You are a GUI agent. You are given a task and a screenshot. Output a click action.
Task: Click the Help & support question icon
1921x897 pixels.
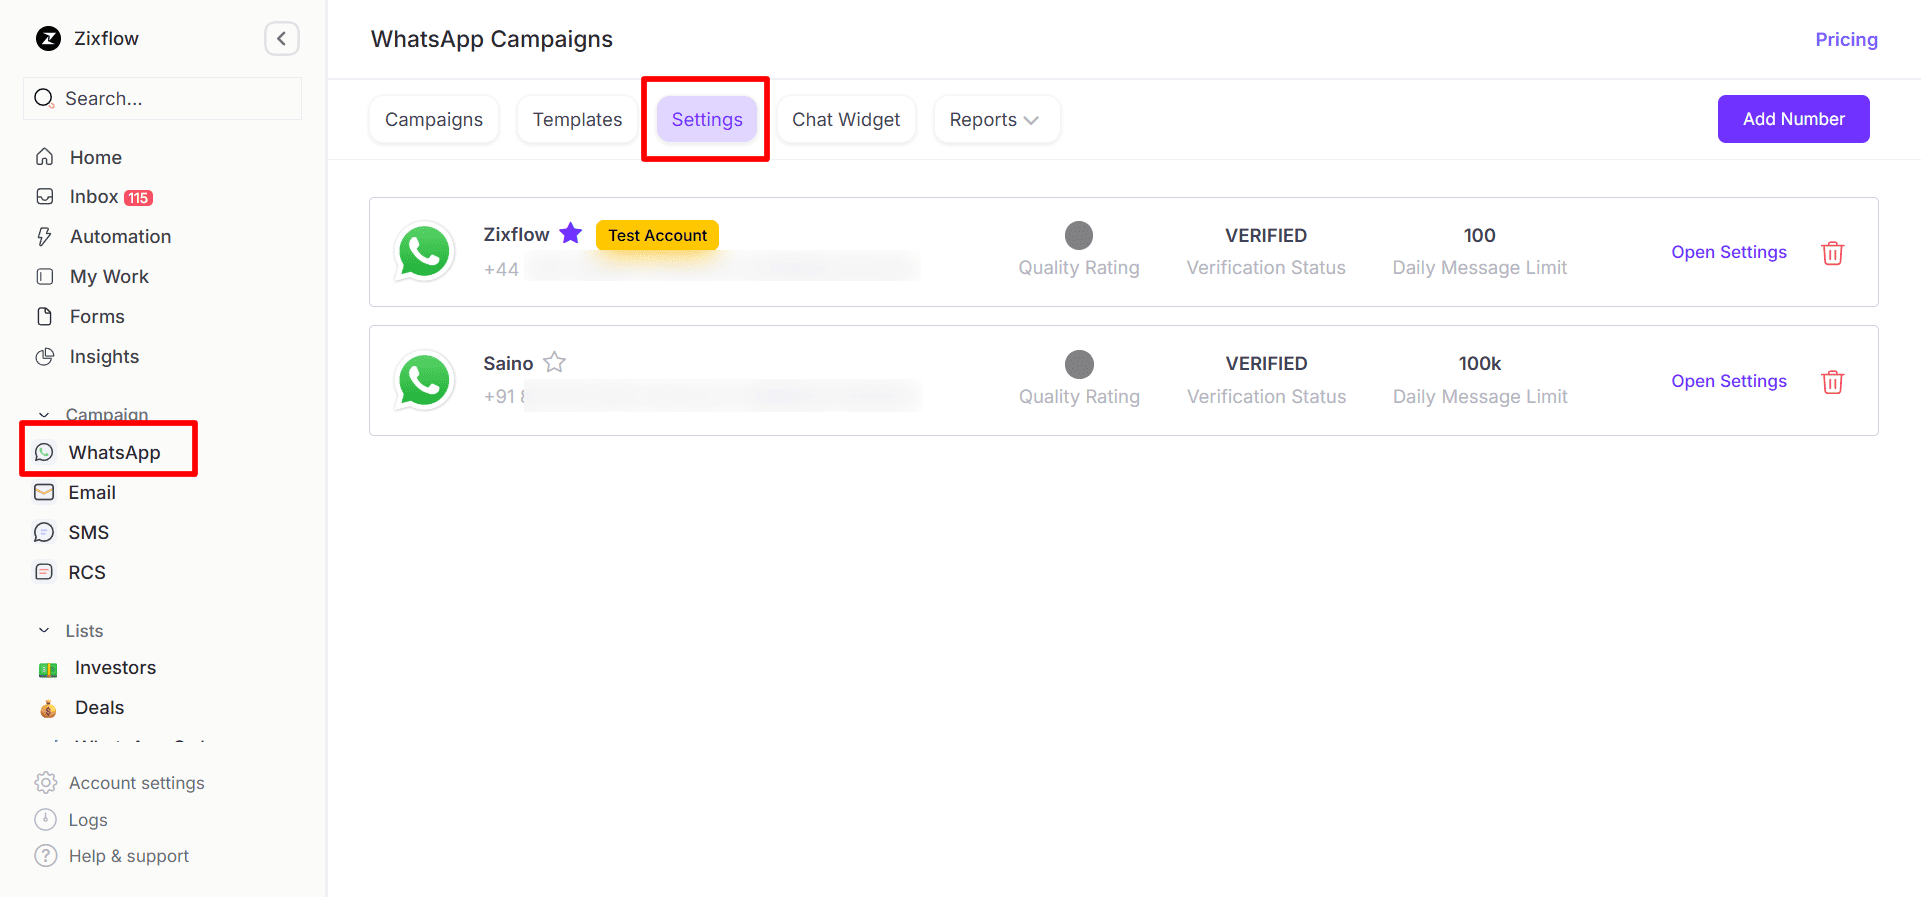[x=45, y=856]
